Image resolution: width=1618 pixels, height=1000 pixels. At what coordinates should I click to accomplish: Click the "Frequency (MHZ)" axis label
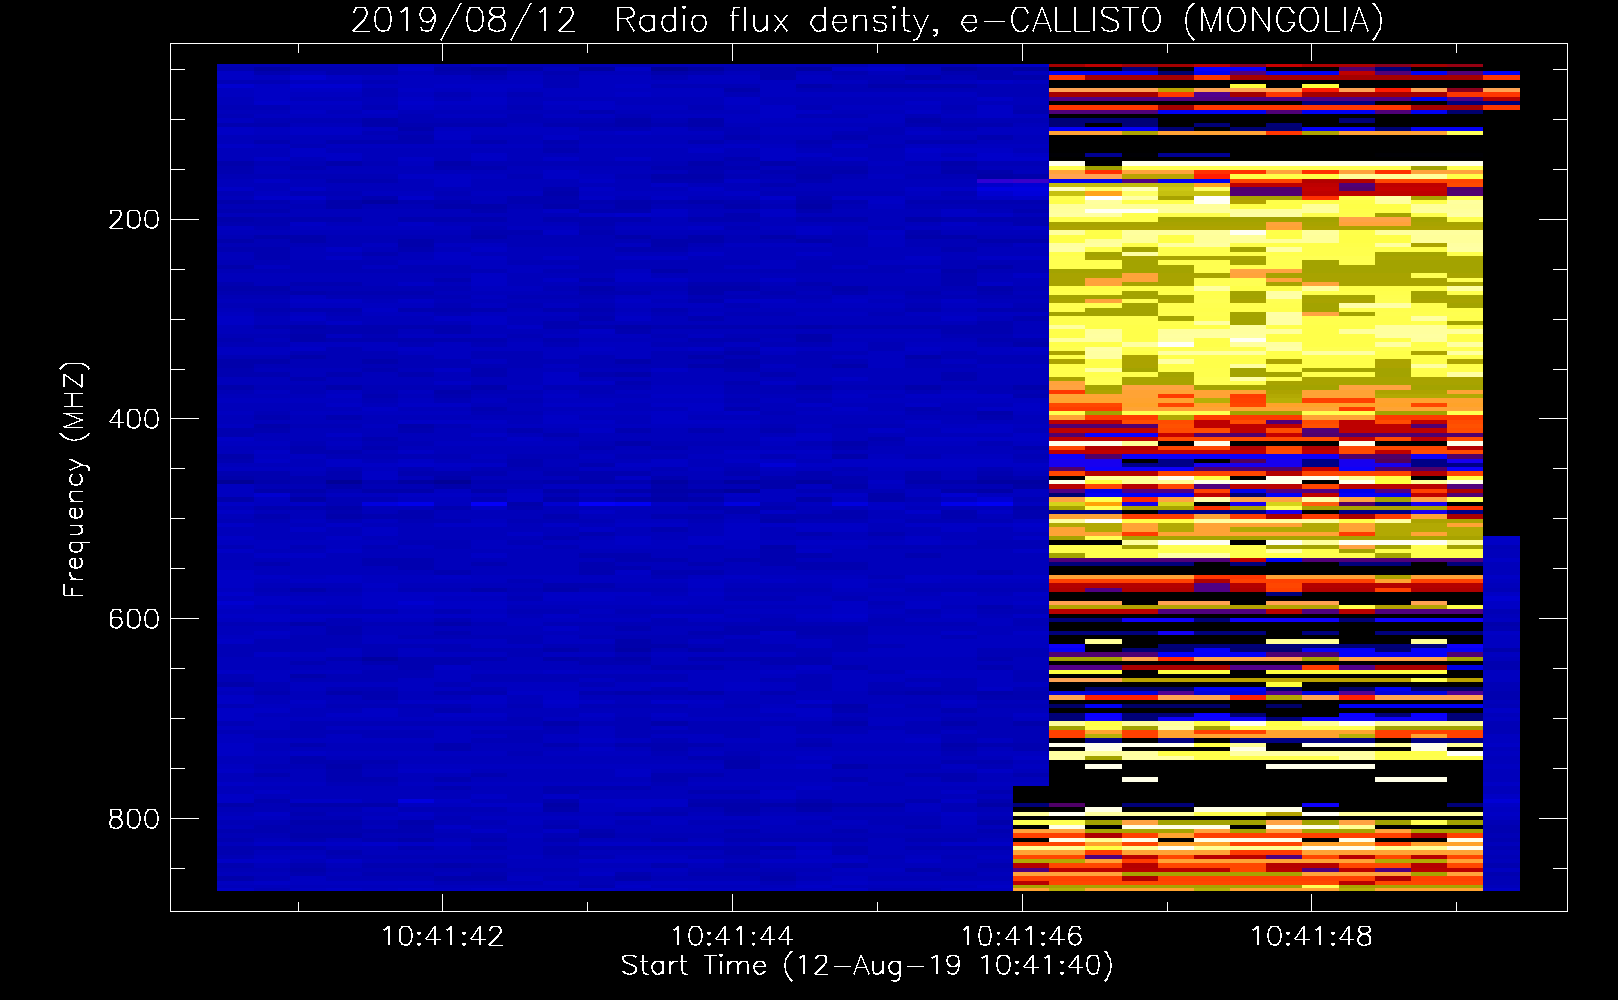(75, 480)
